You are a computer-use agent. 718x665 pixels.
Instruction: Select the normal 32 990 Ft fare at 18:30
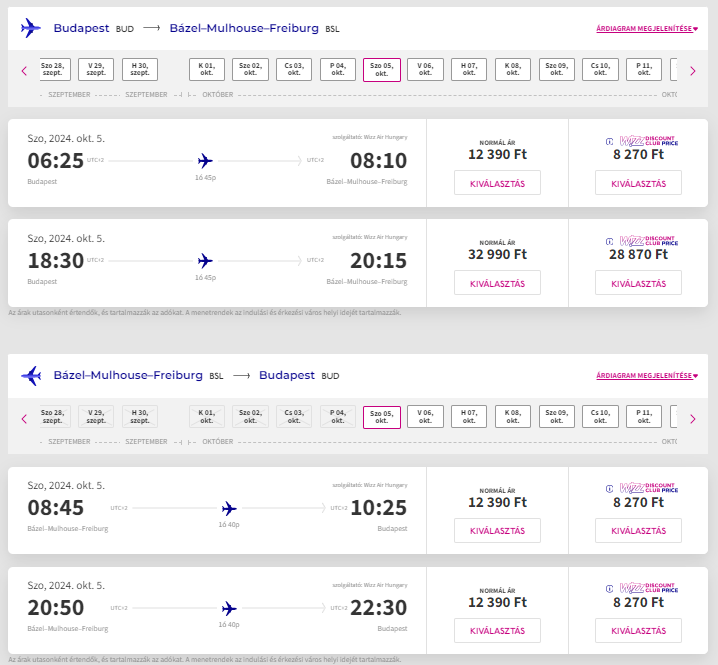pyautogui.click(x=497, y=283)
